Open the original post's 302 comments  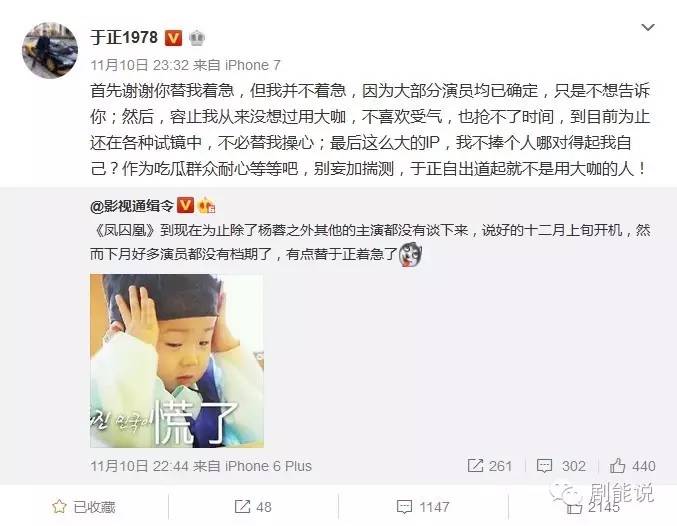(x=561, y=466)
